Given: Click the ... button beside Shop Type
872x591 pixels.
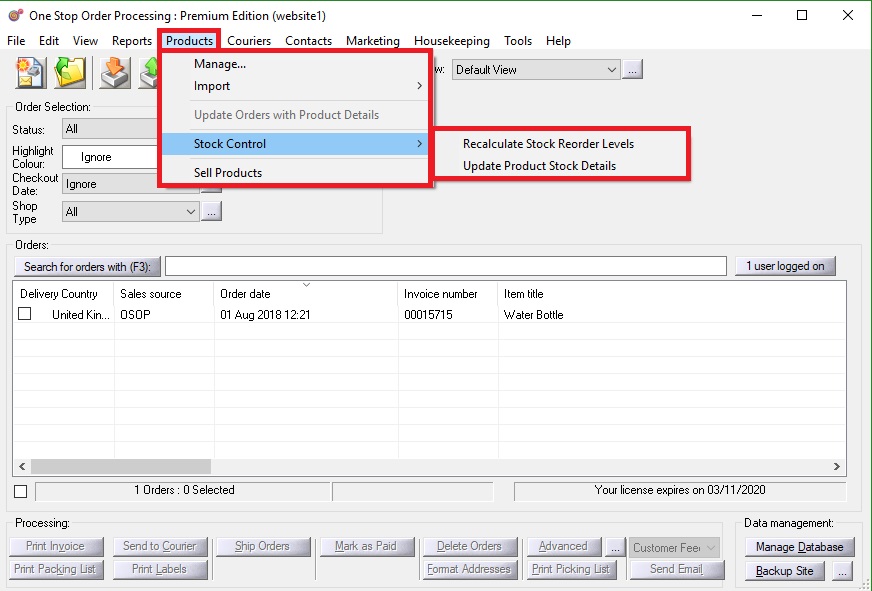Looking at the screenshot, I should click(x=211, y=211).
